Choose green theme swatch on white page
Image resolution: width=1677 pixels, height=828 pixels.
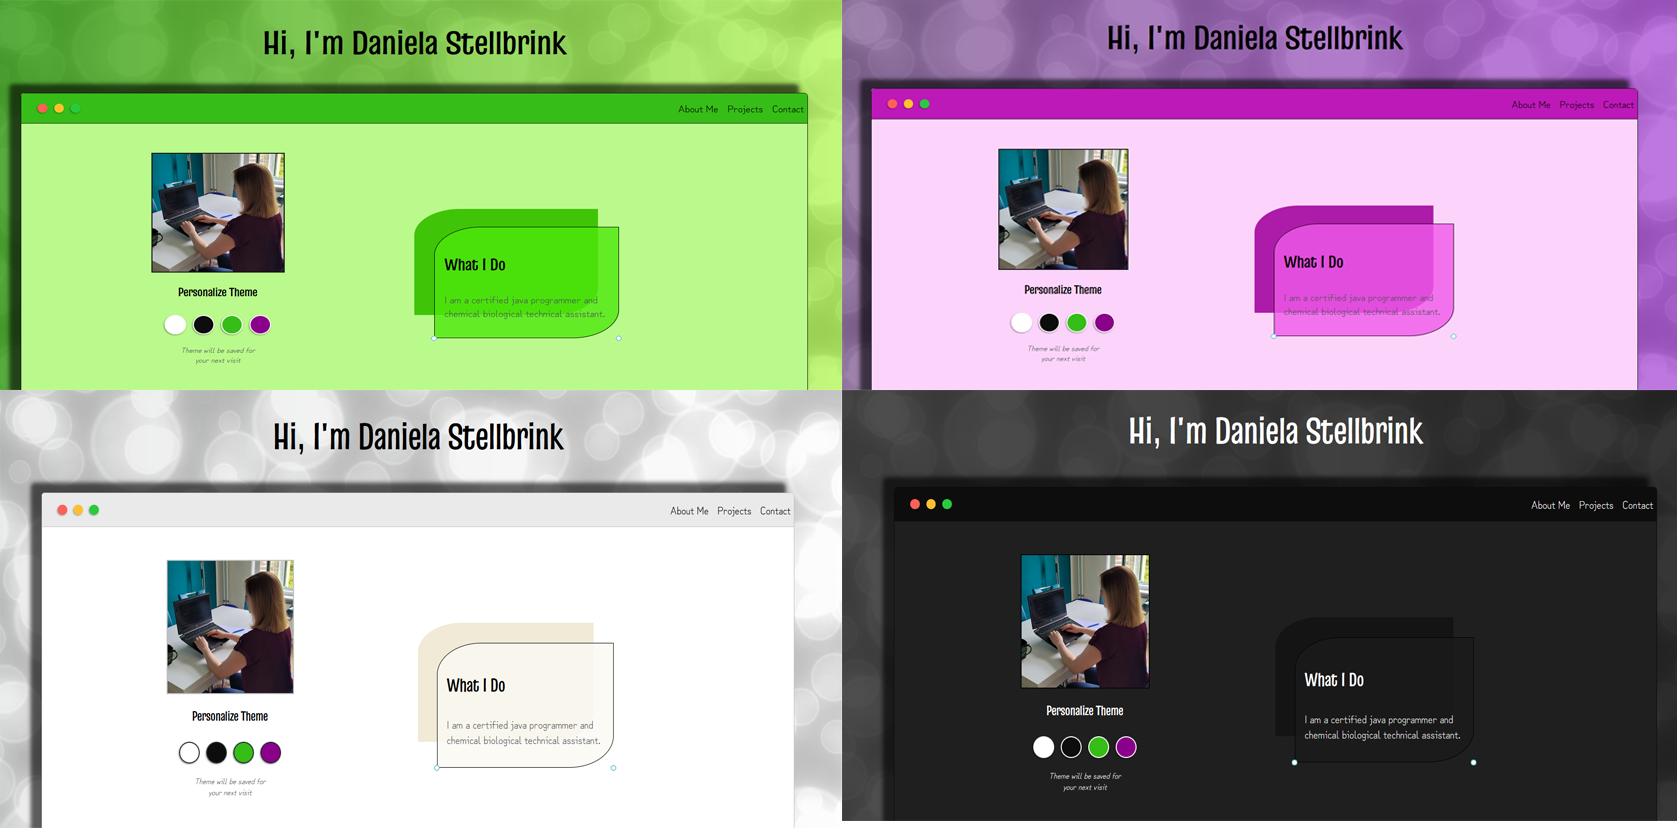pyautogui.click(x=243, y=753)
